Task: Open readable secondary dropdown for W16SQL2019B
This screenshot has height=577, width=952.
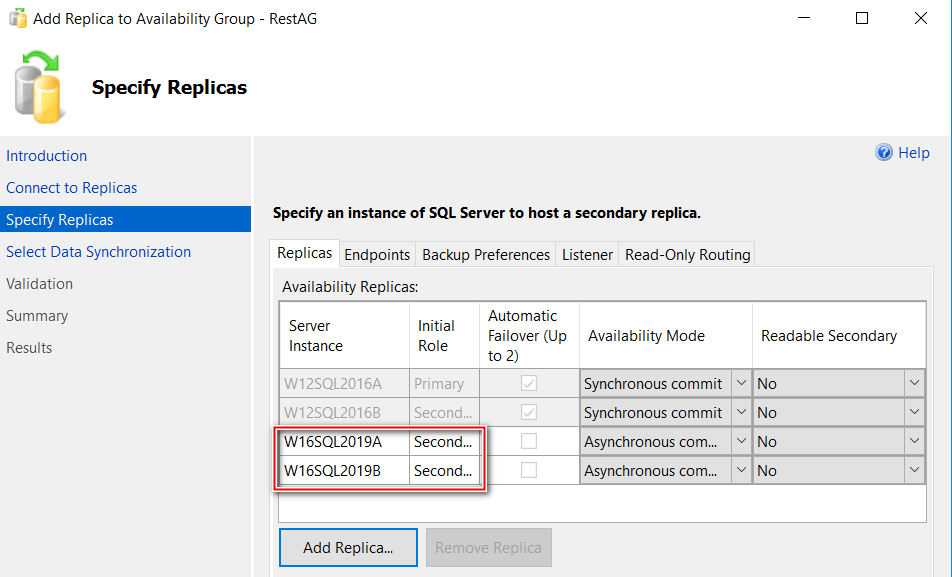Action: point(914,470)
